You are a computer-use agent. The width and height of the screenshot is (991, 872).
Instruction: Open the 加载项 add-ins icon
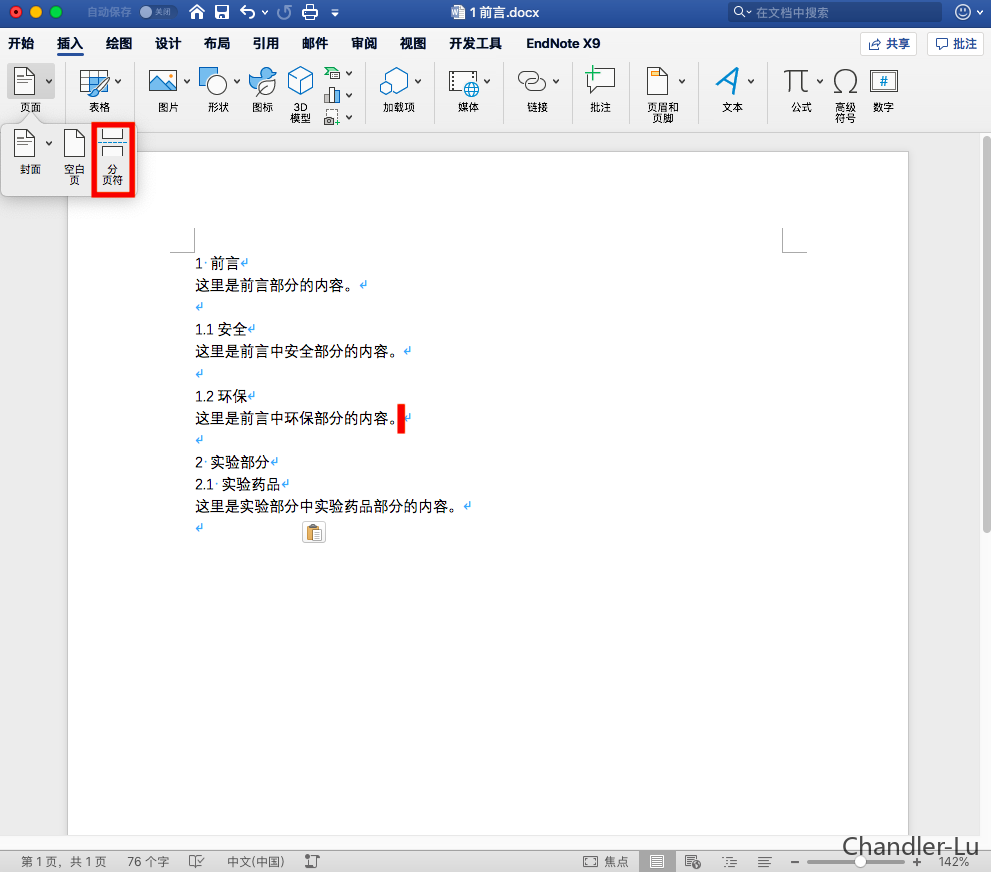[x=394, y=82]
